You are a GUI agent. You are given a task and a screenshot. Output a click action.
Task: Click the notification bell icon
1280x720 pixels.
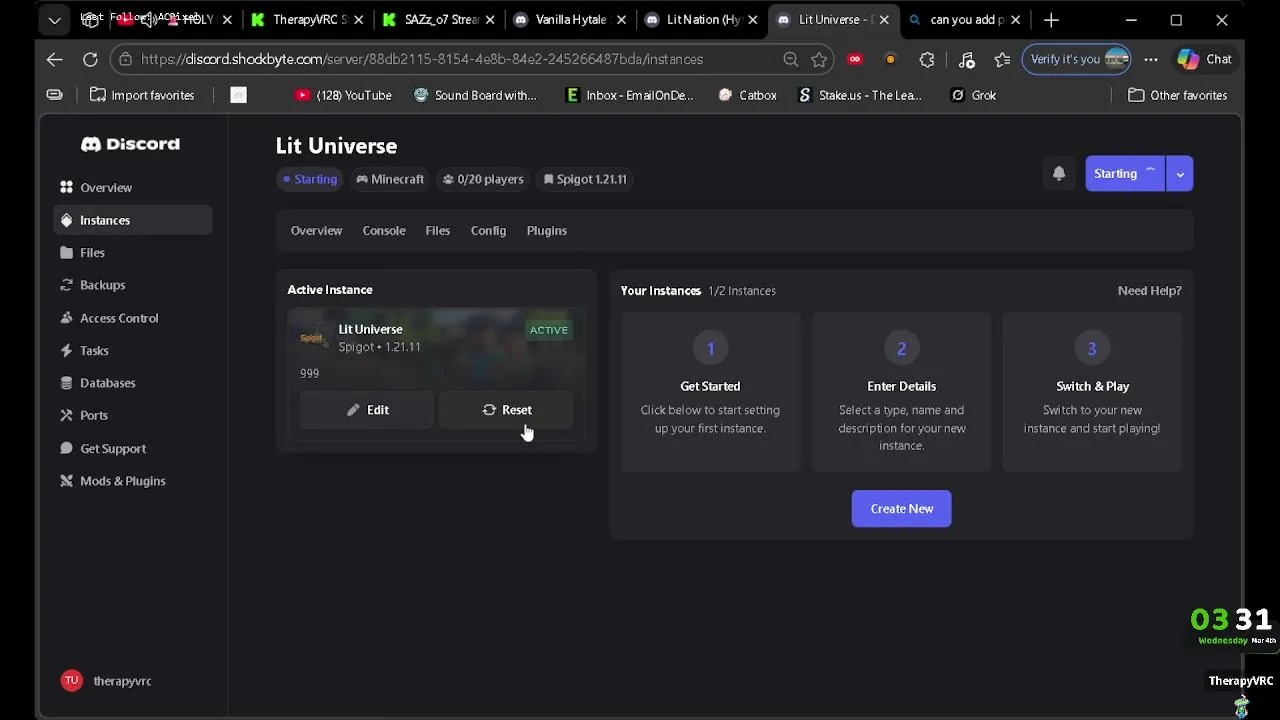tap(1059, 173)
